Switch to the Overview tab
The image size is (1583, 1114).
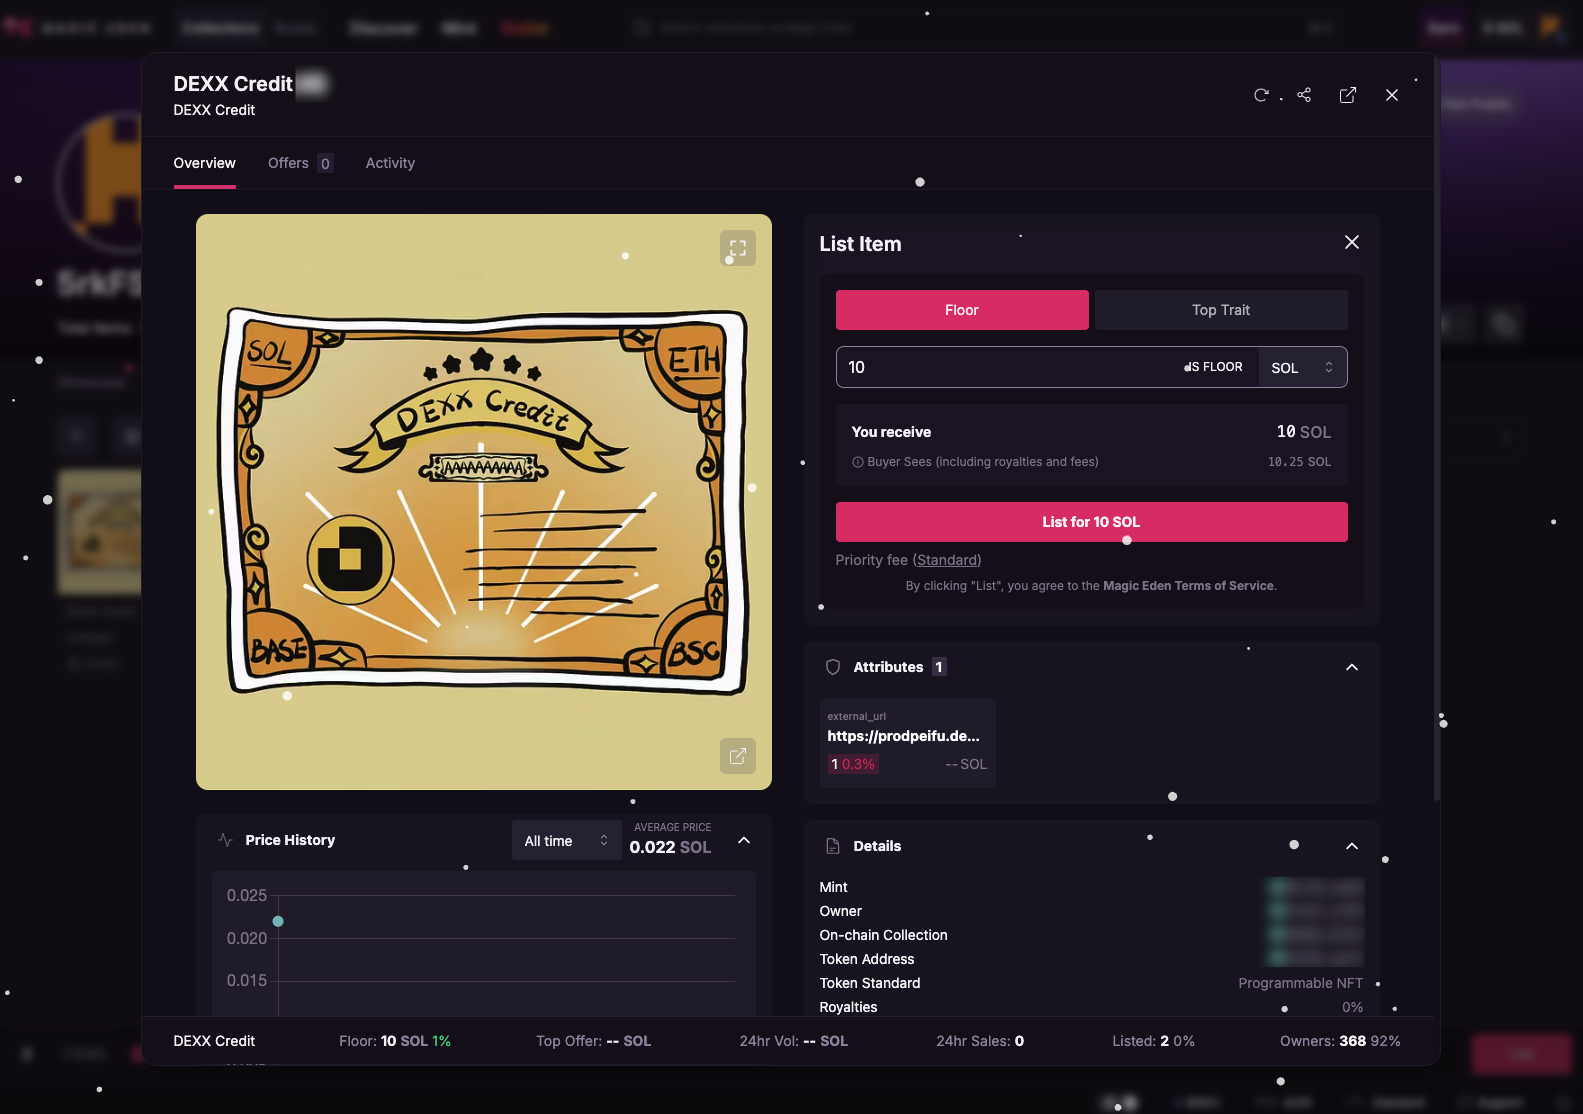coord(205,163)
